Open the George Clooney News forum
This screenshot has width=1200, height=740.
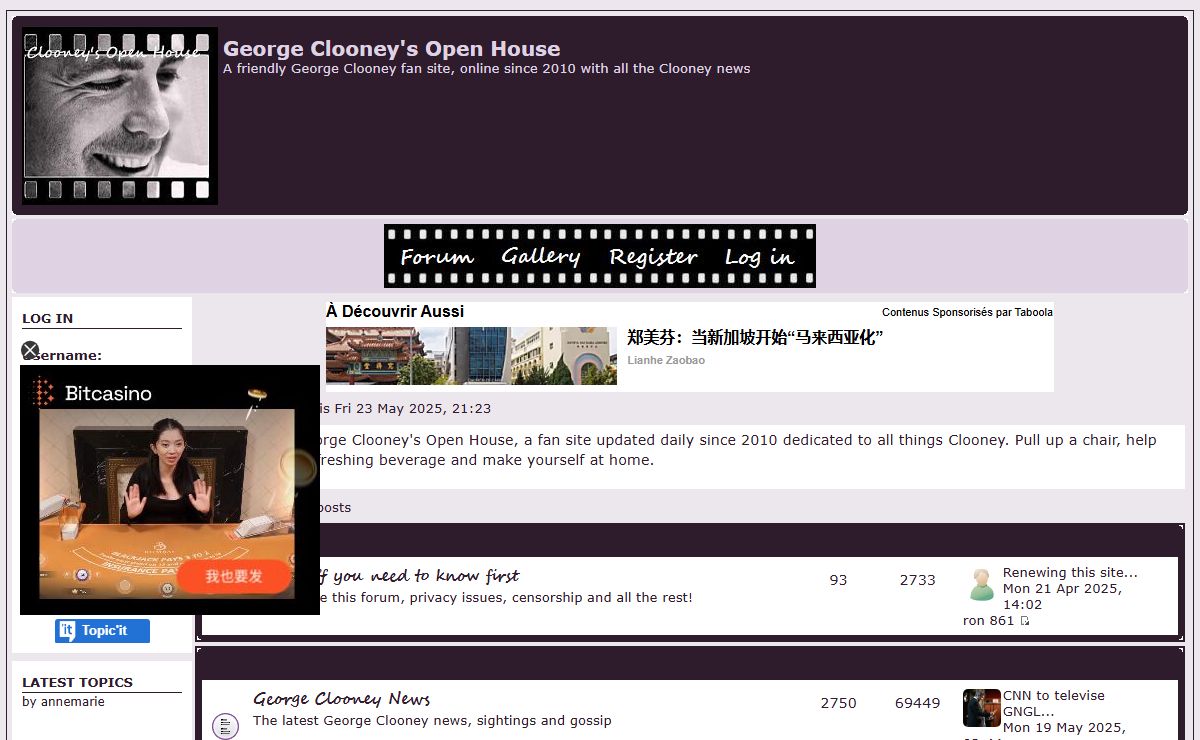[x=341, y=699]
